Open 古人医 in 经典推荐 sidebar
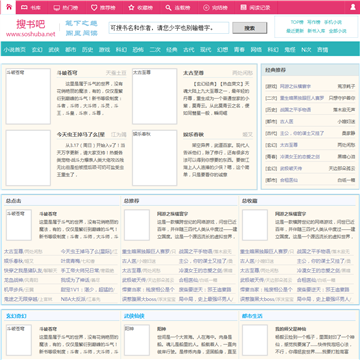 (x=287, y=122)
